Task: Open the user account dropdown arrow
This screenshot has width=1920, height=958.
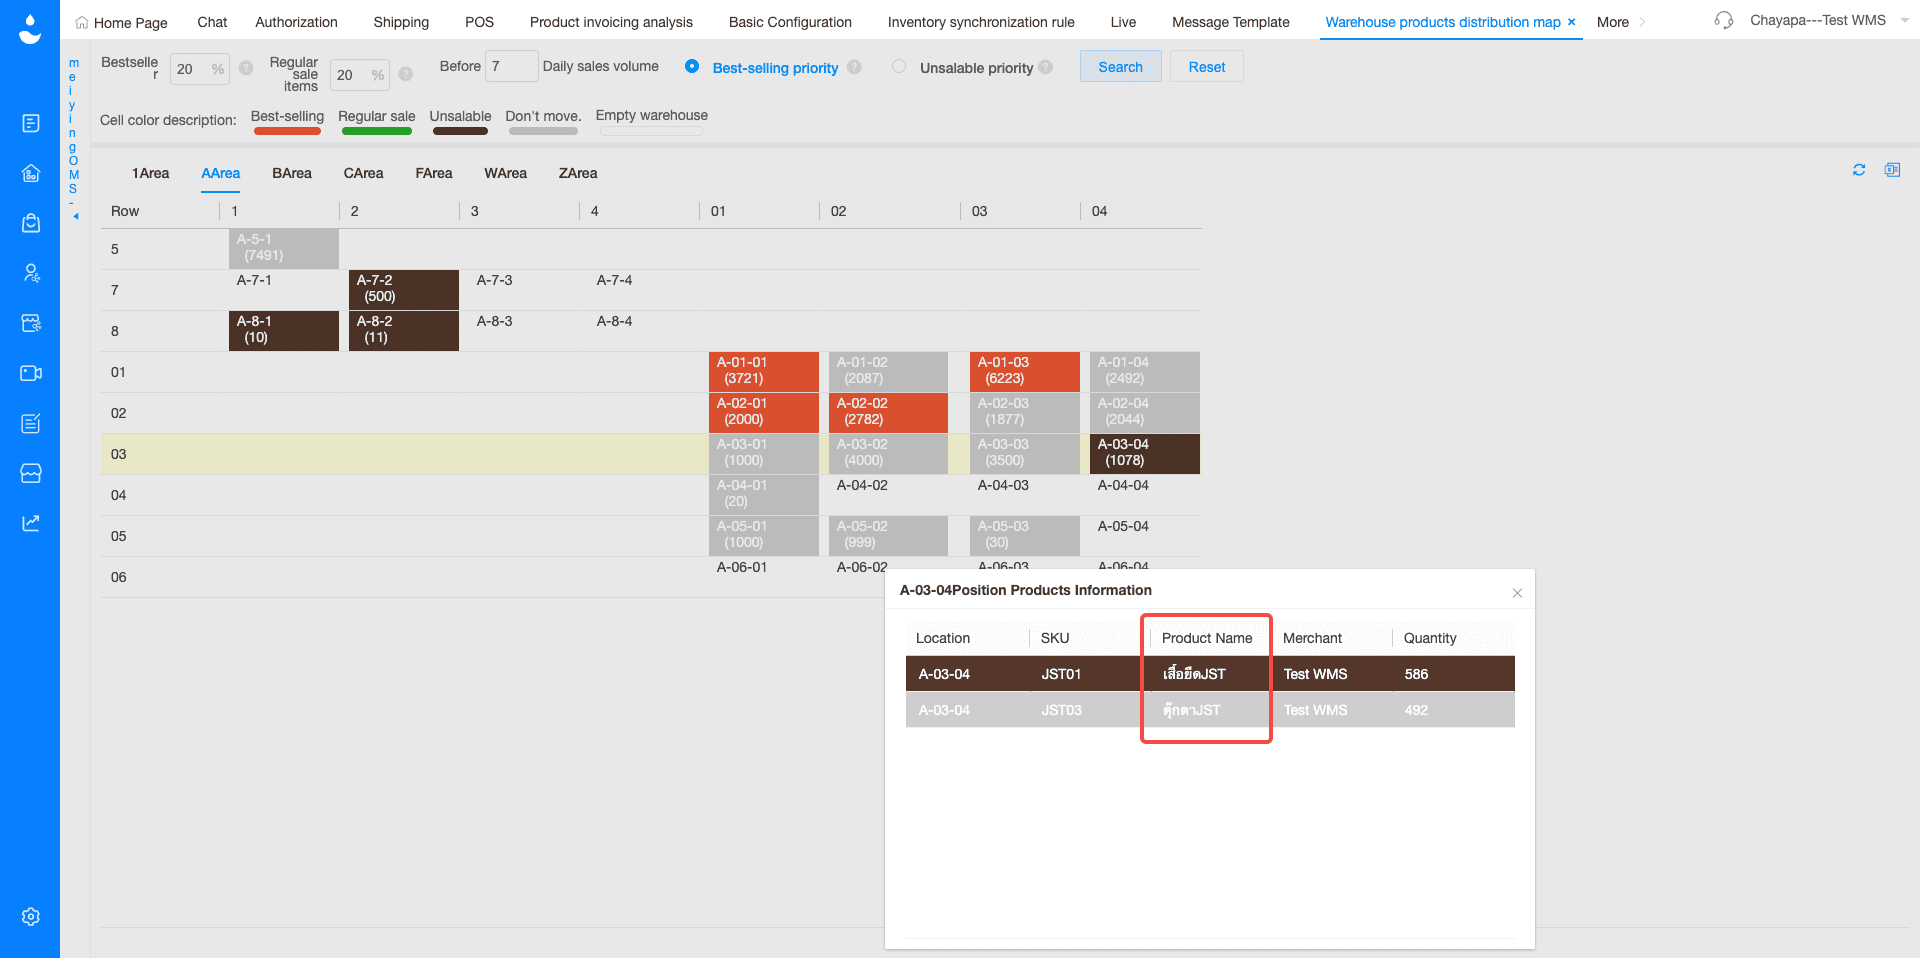Action: 1904,20
